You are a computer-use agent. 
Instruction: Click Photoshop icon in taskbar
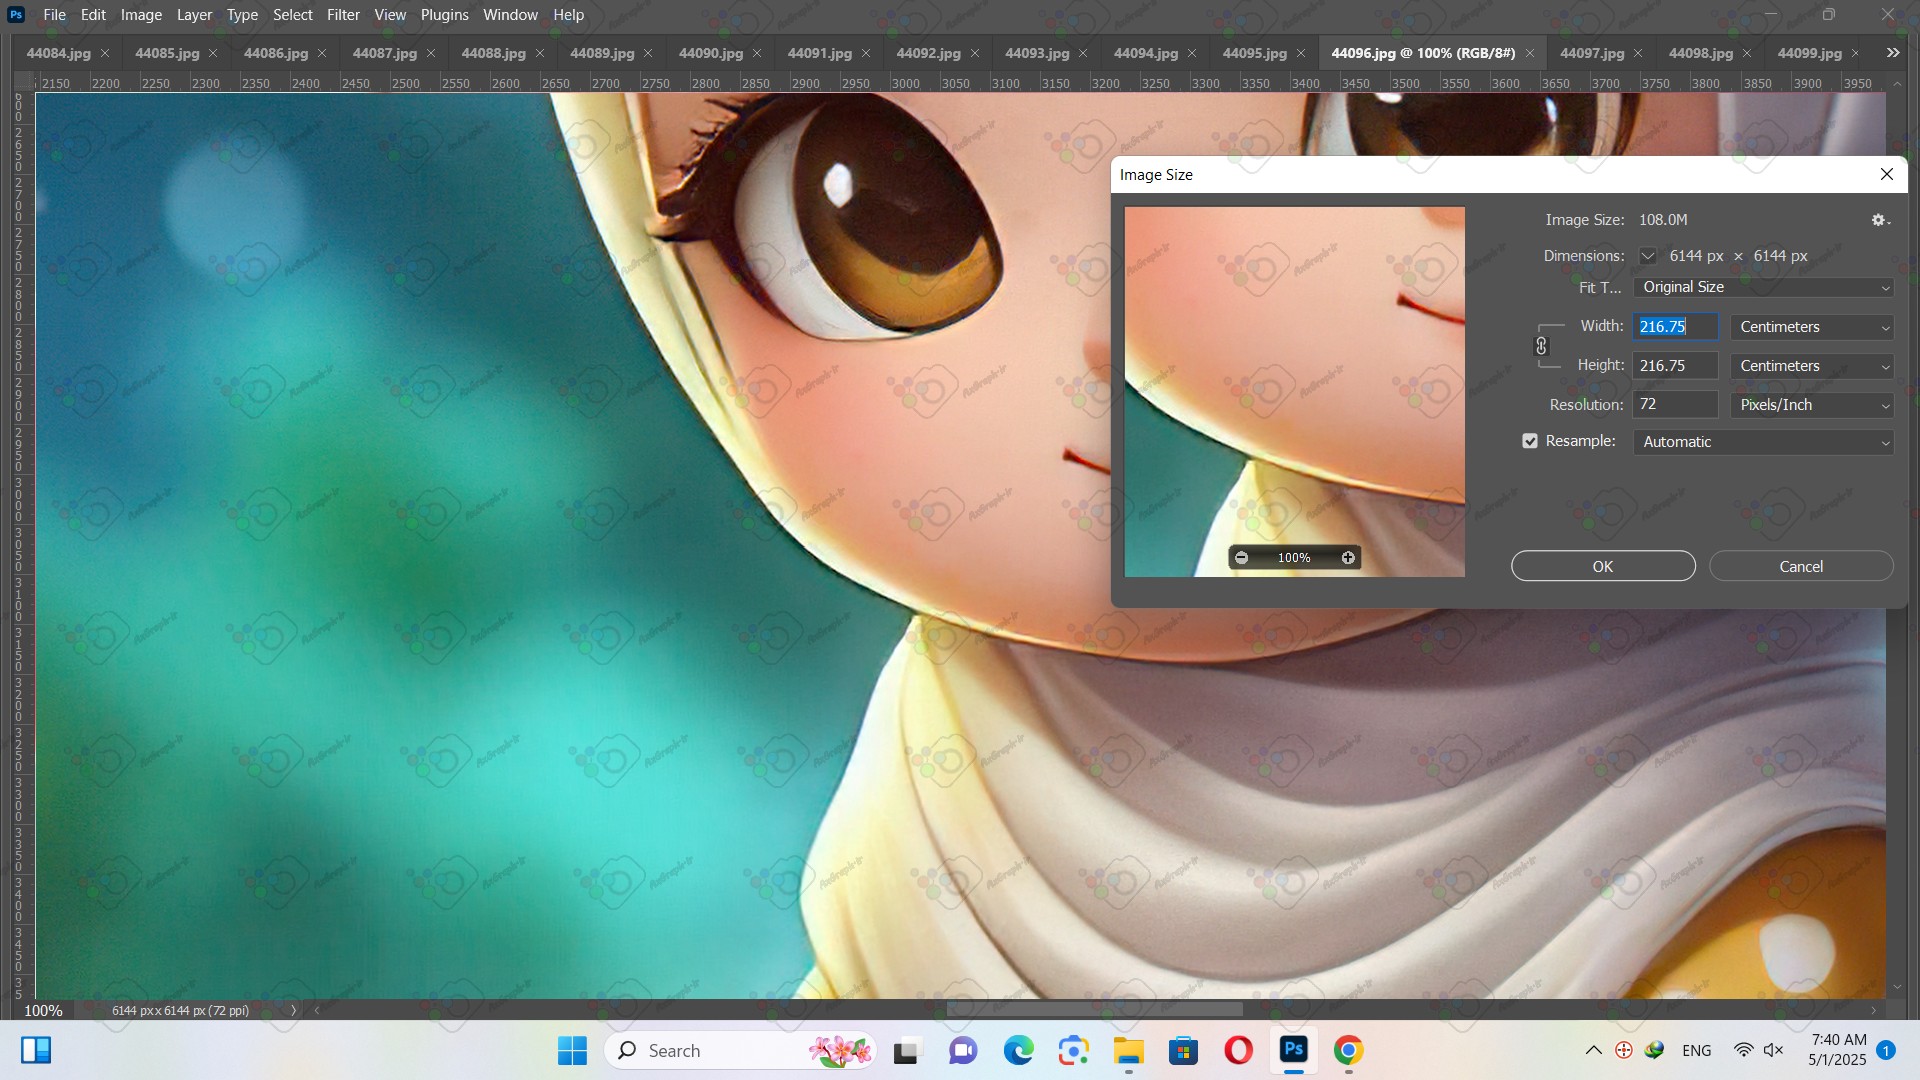pos(1294,1050)
